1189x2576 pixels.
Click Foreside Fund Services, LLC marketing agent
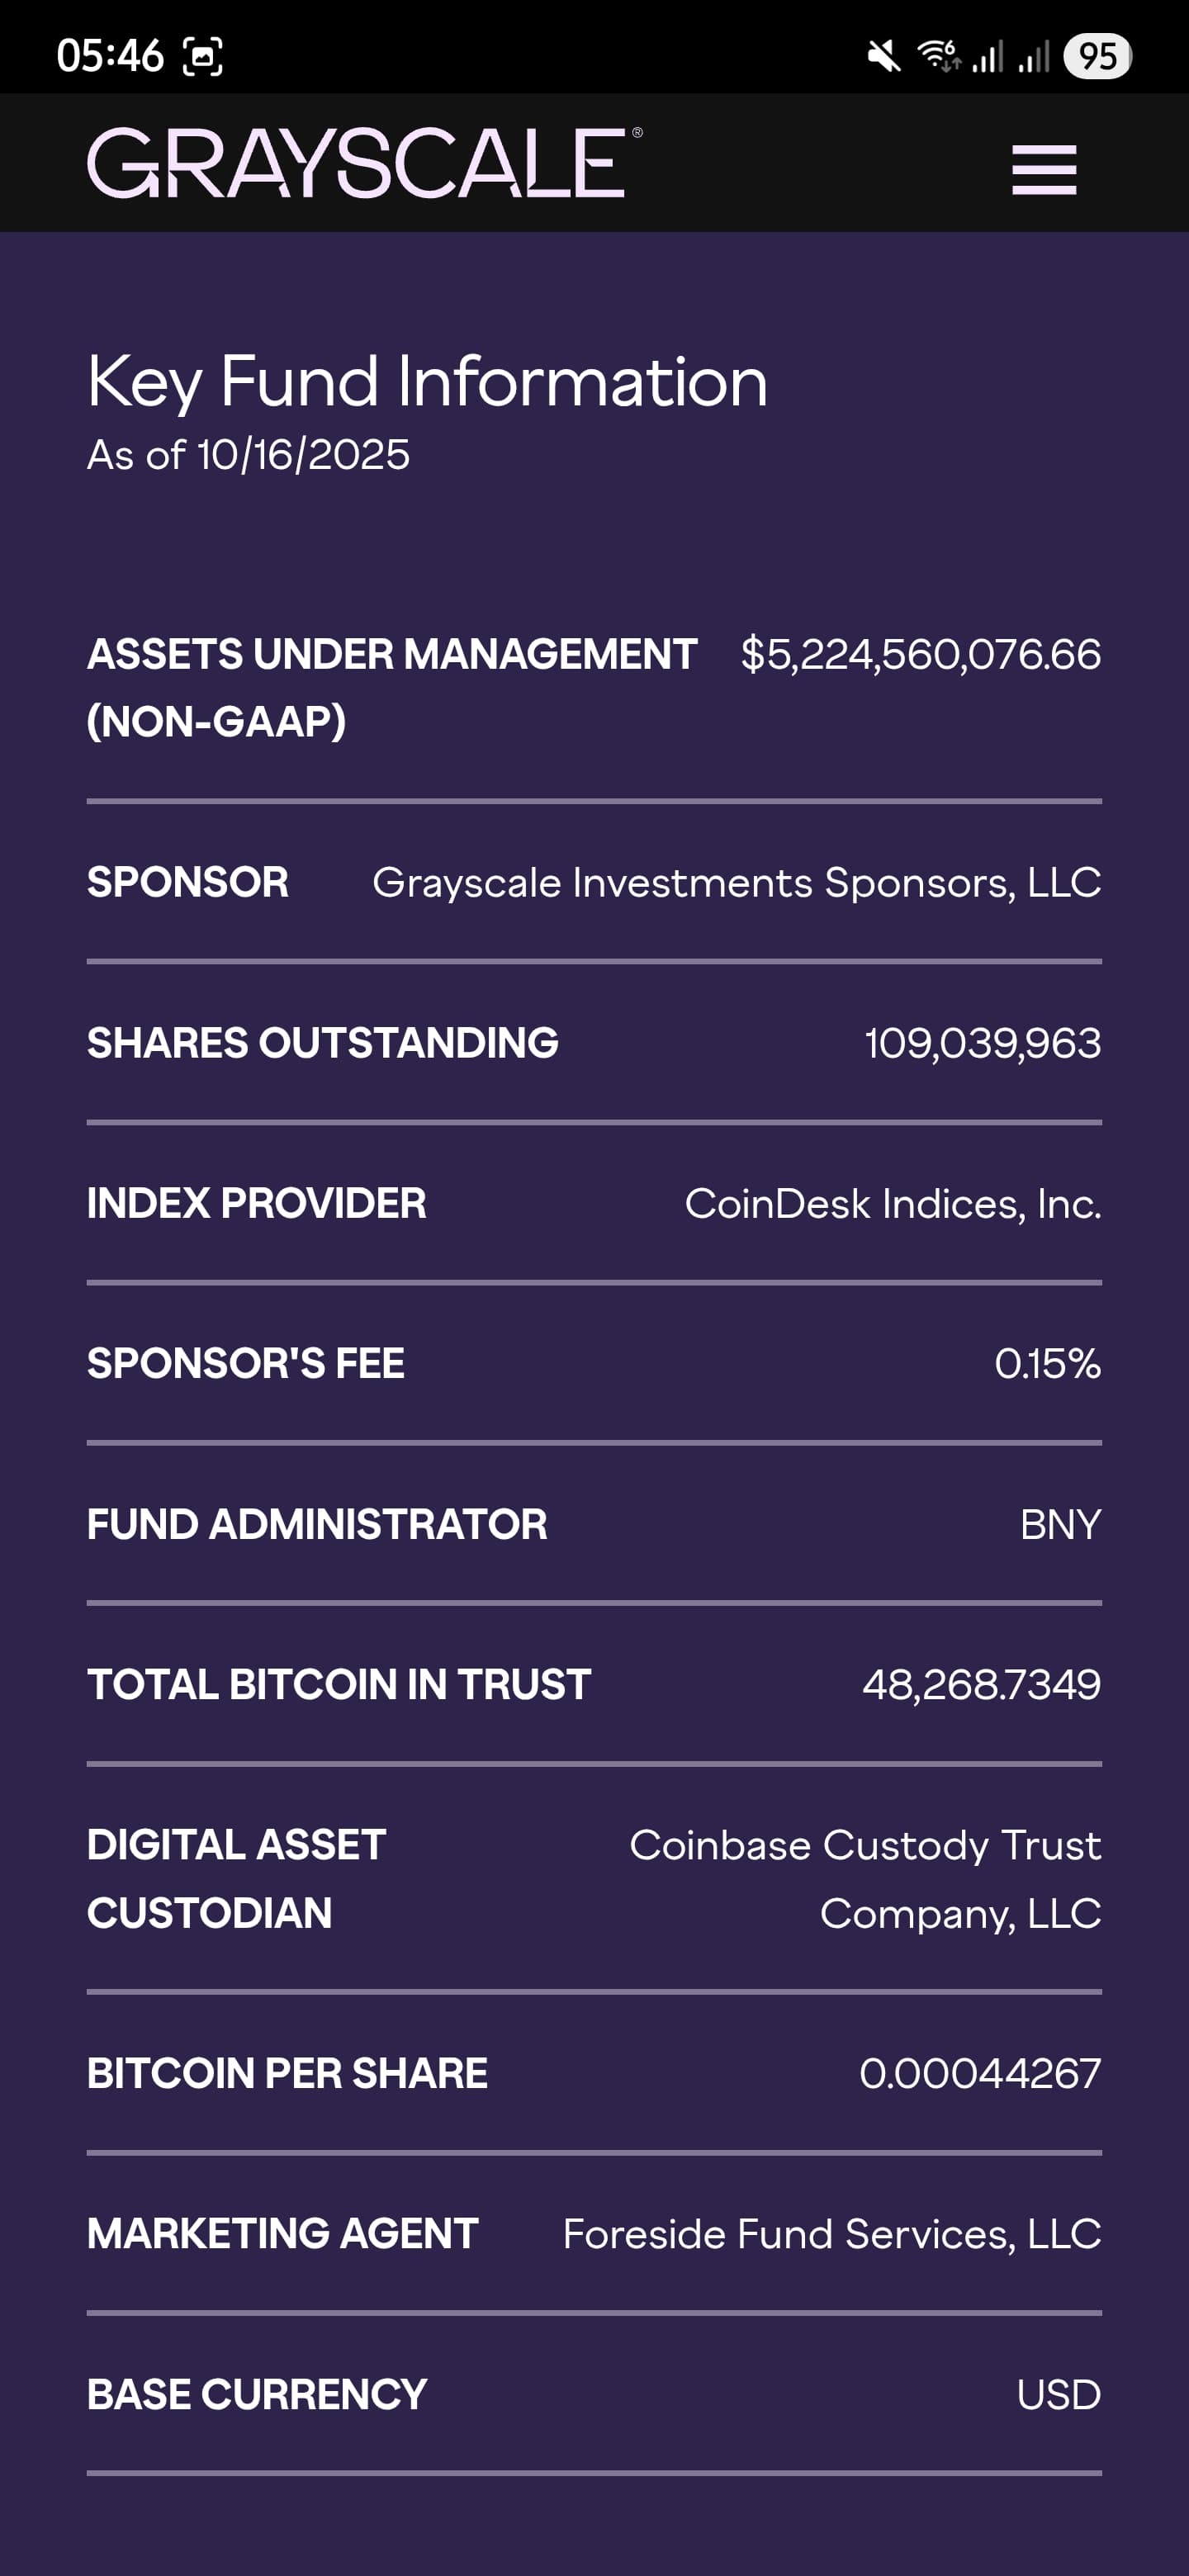click(831, 2234)
